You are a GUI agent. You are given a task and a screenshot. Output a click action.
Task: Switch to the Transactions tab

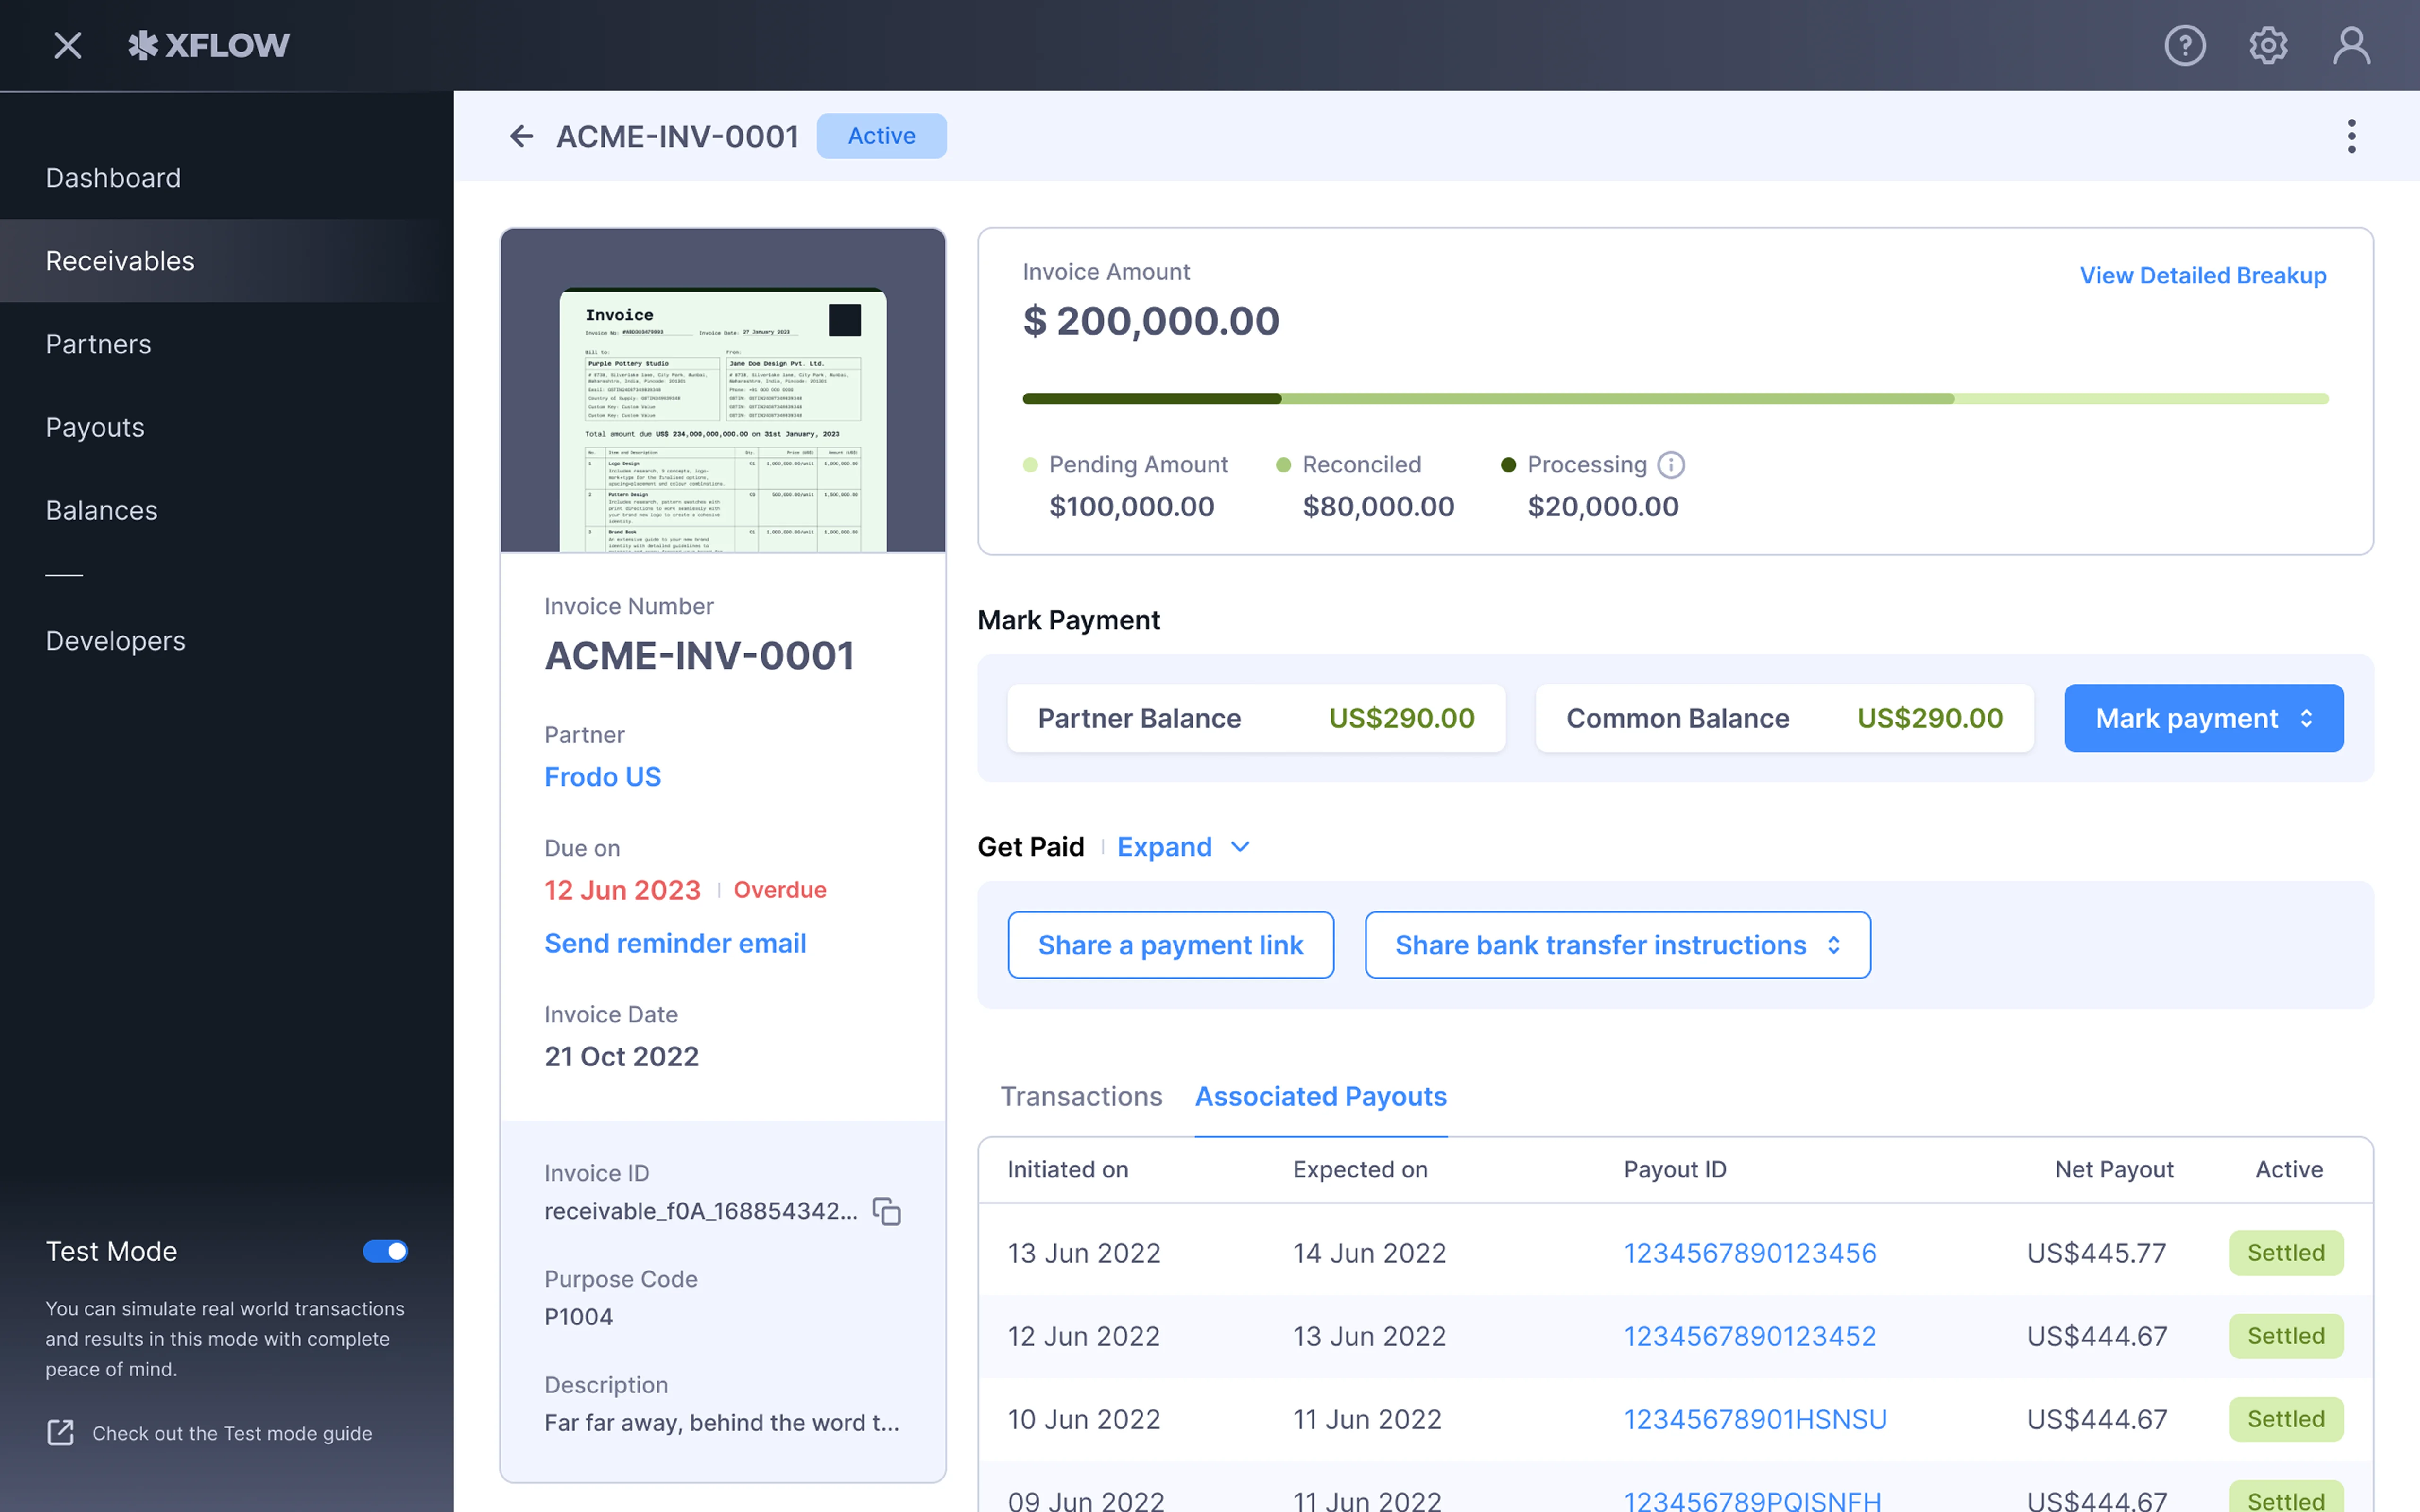(1081, 1096)
